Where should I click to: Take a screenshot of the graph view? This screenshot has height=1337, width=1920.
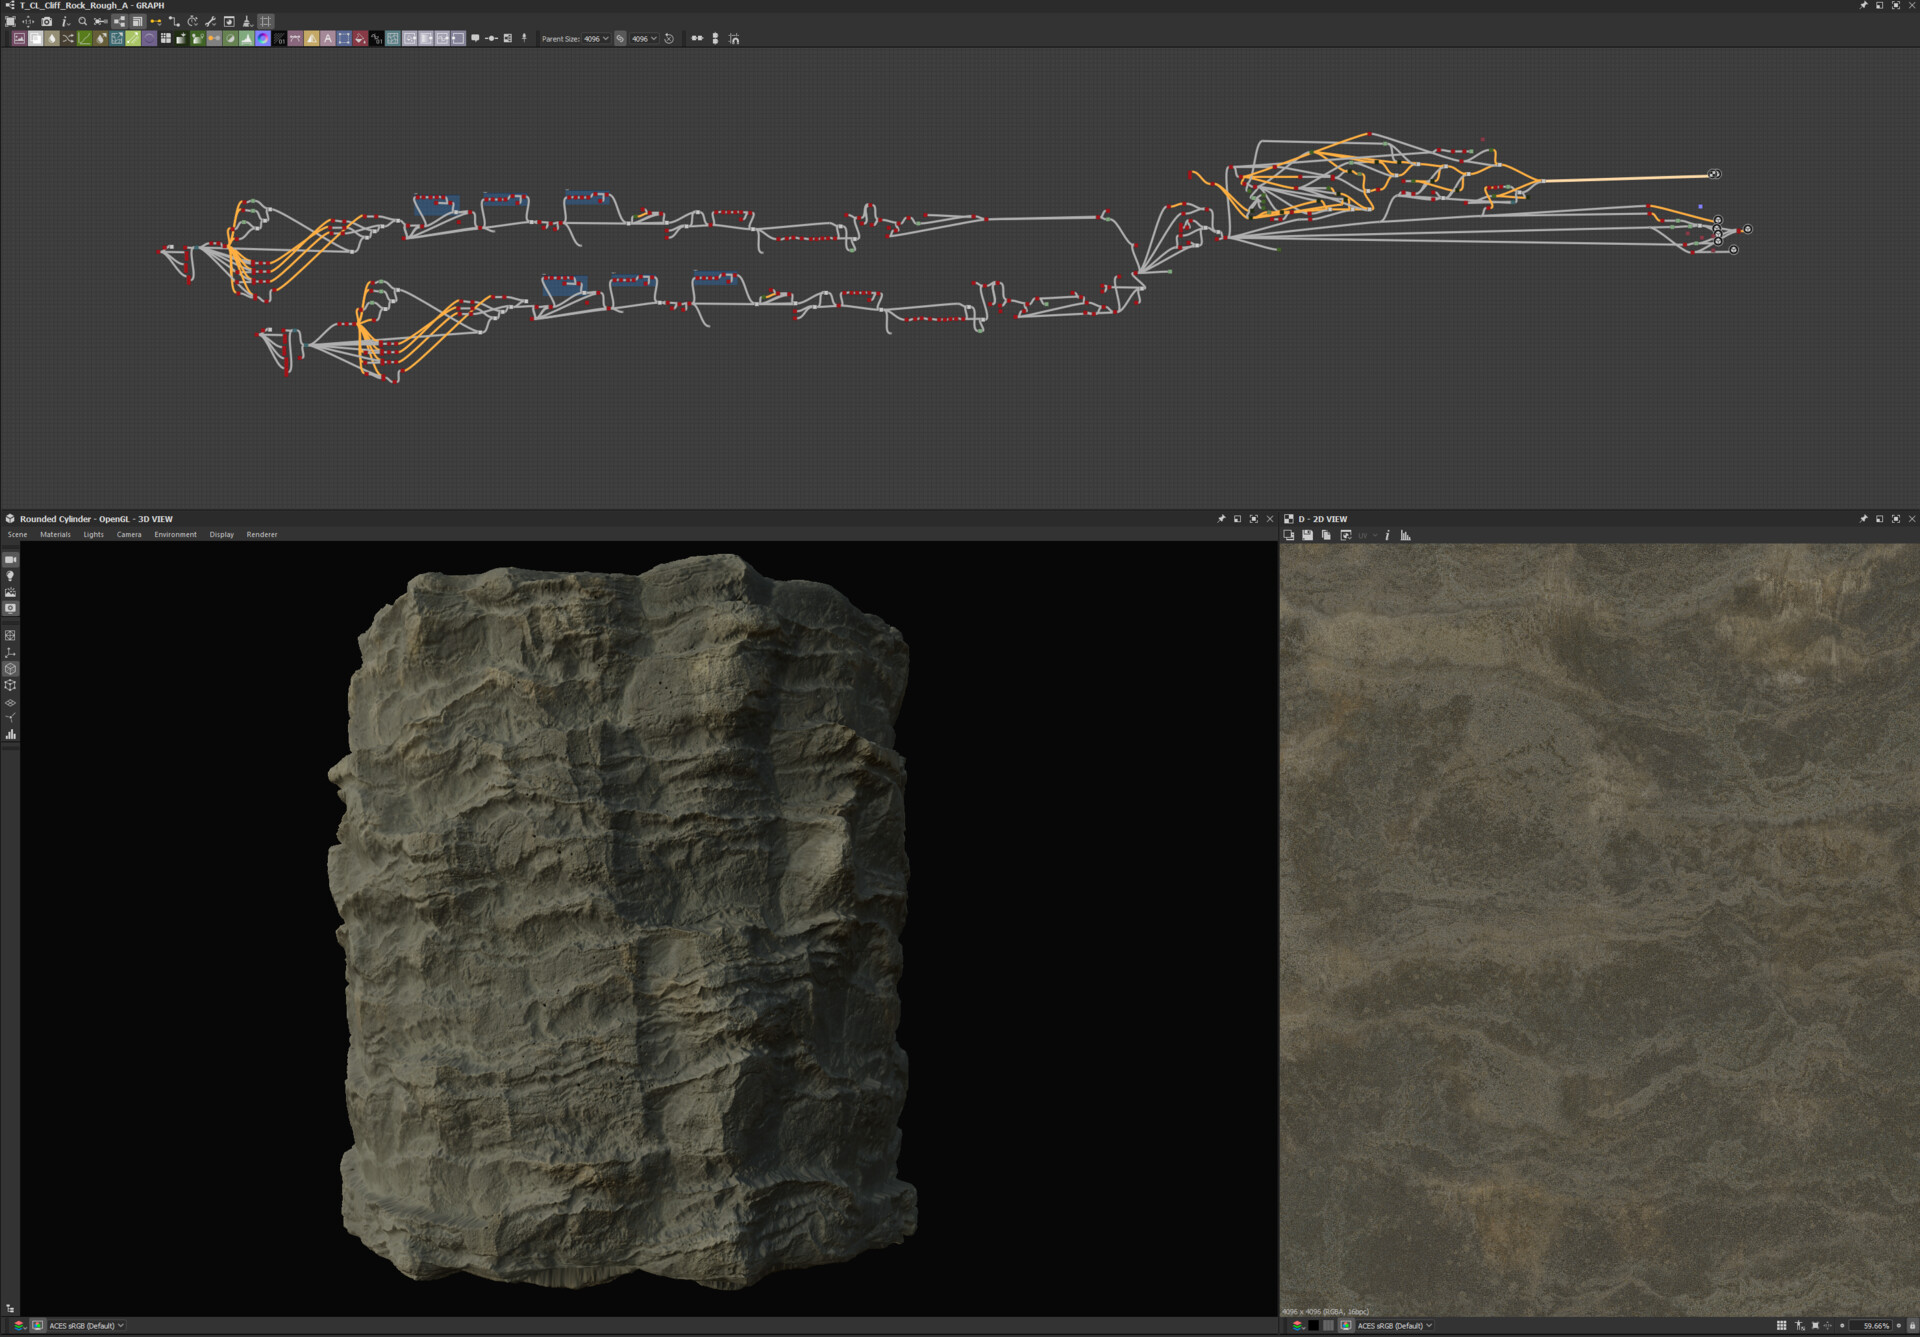(46, 20)
